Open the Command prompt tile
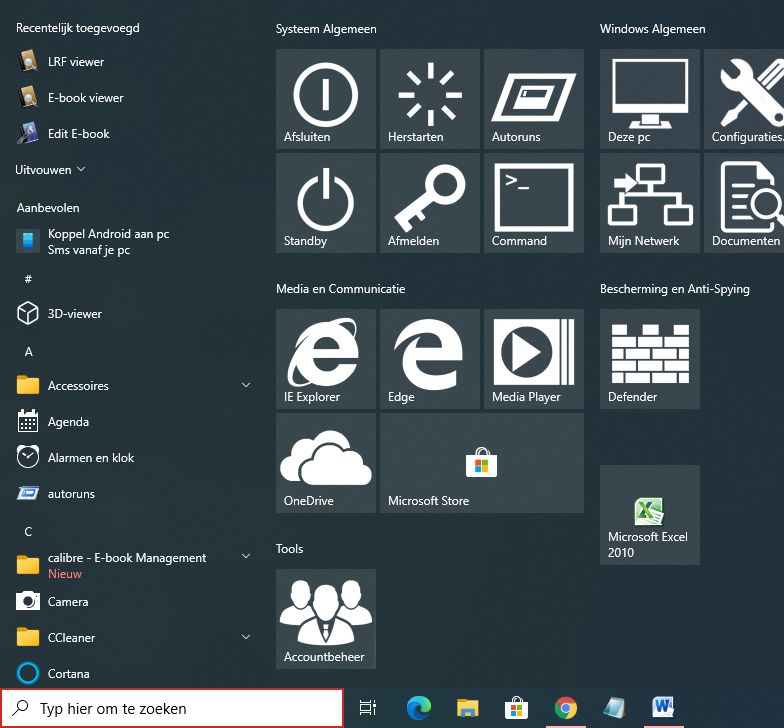This screenshot has width=784, height=728. [534, 202]
